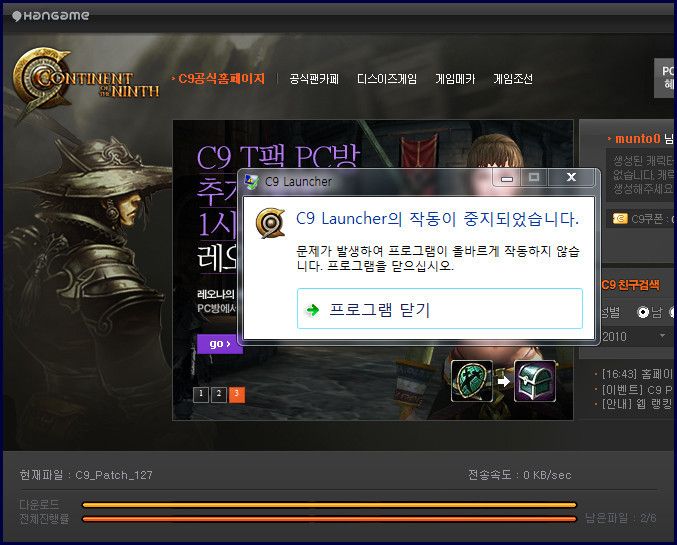
Task: Open the [이벤트] C9 news link
Action: click(x=636, y=390)
